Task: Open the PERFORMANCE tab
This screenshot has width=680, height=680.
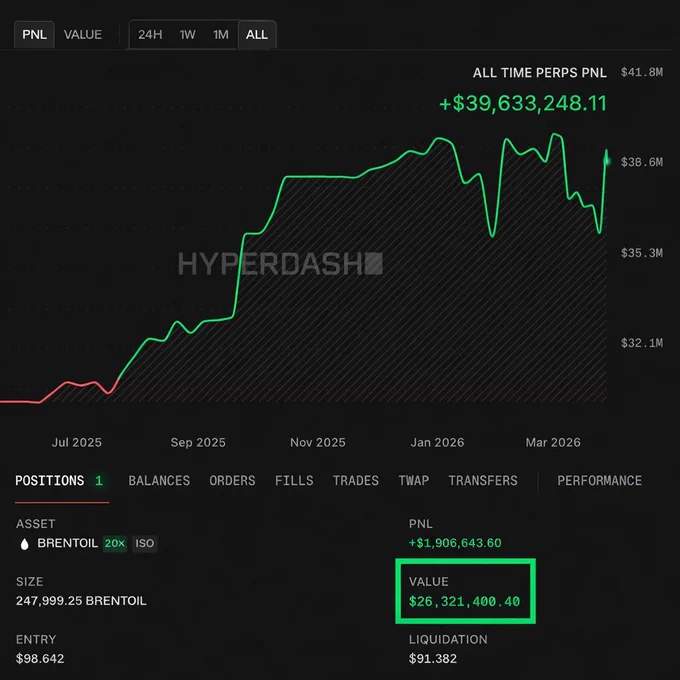Action: point(599,481)
